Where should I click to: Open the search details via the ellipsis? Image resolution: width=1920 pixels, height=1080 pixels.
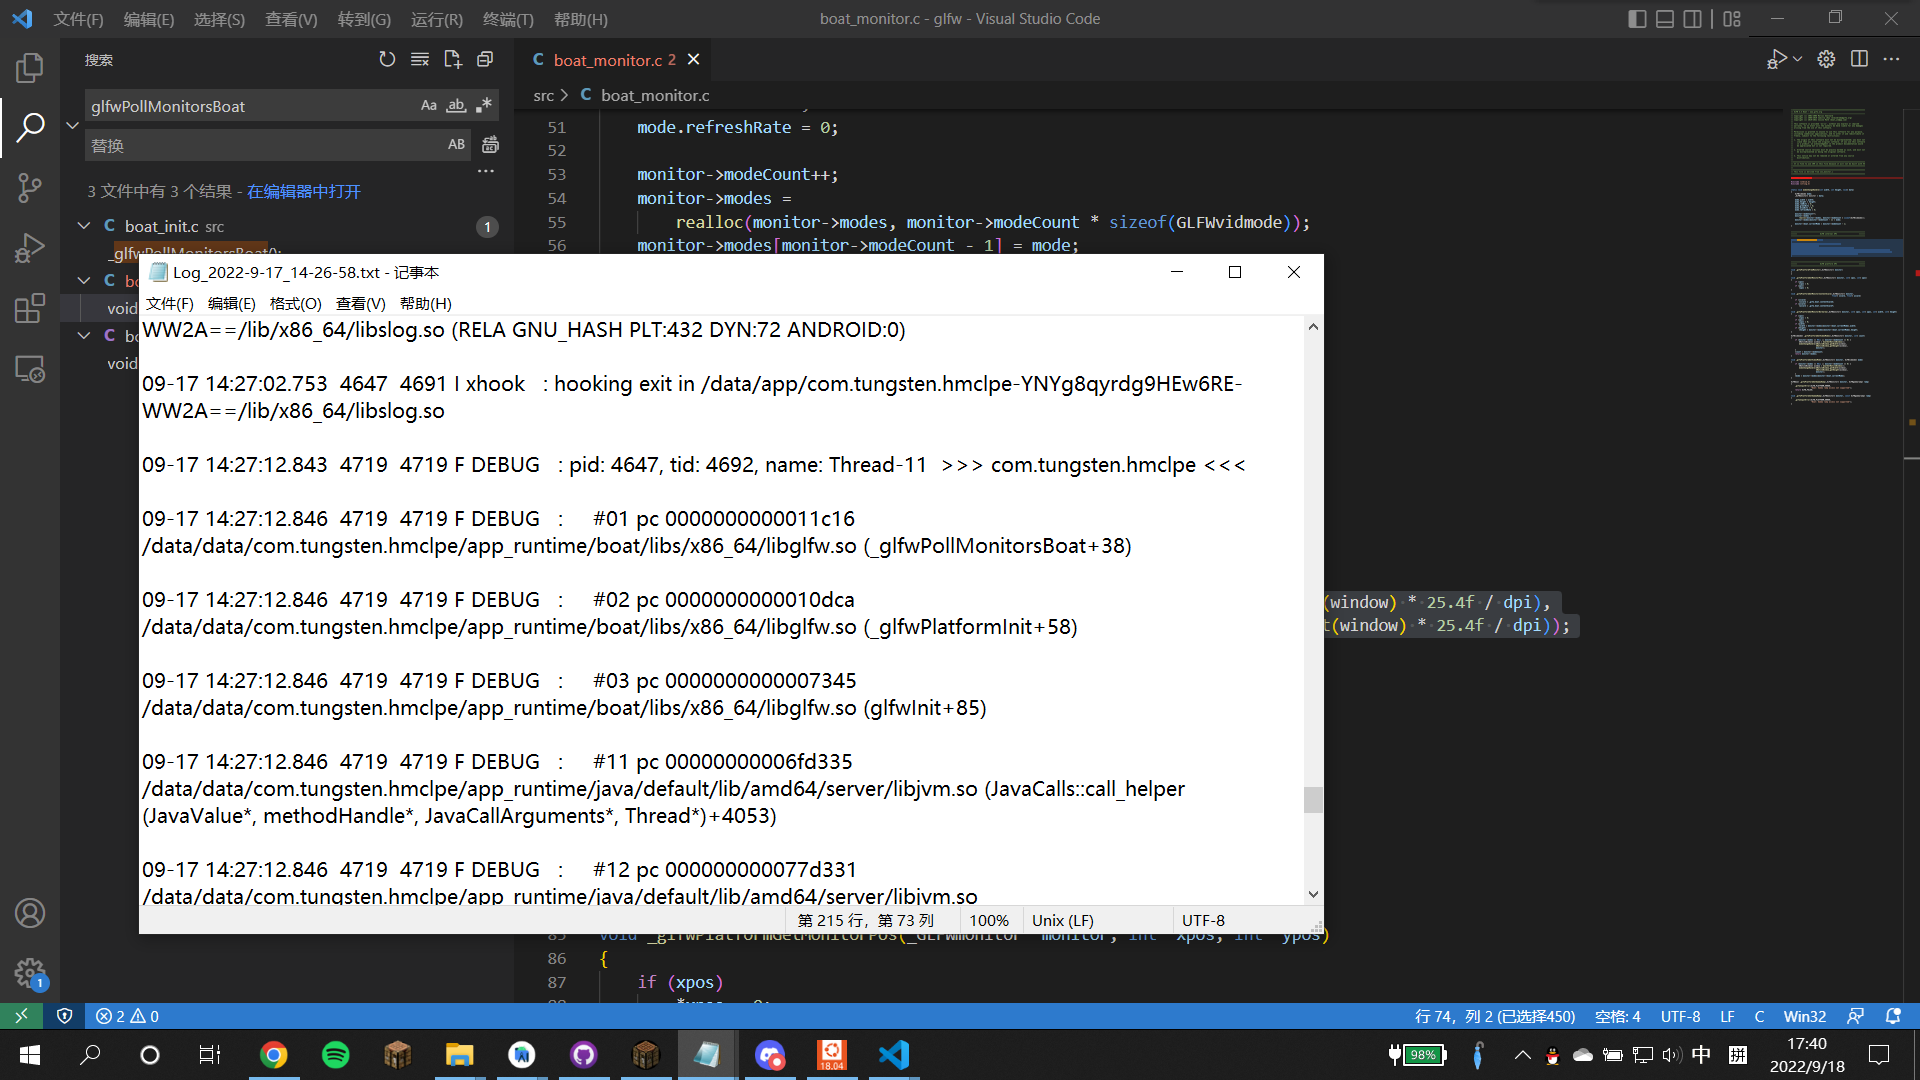pyautogui.click(x=486, y=171)
